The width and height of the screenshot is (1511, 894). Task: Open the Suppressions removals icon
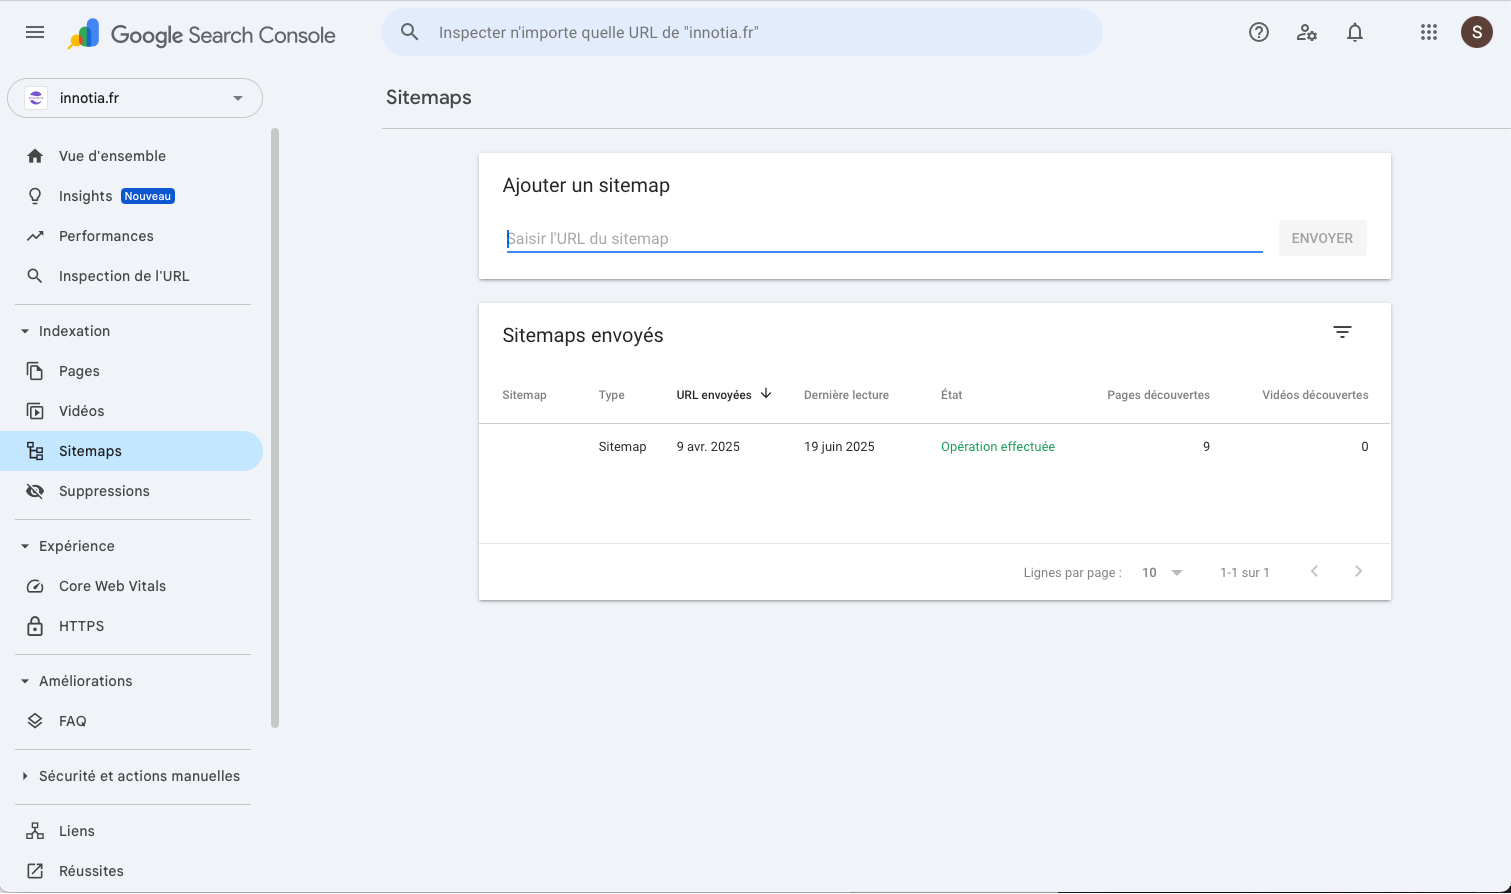pyautogui.click(x=34, y=490)
